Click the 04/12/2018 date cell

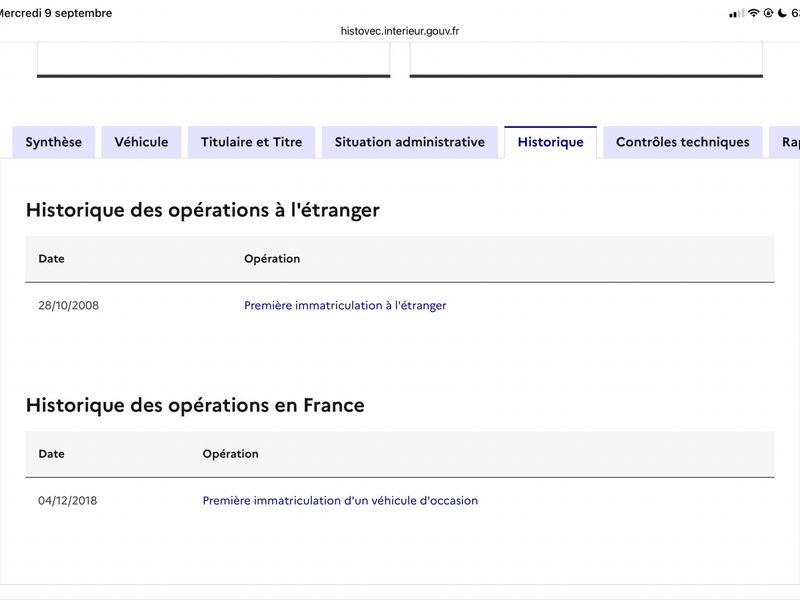[x=67, y=501]
